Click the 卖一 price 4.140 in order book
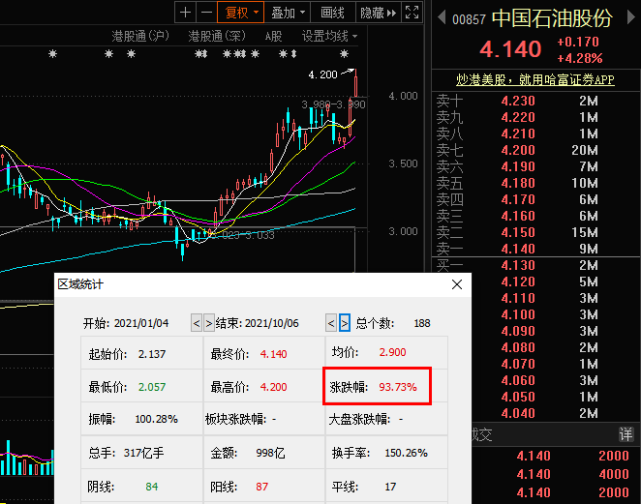641x504 pixels. click(518, 249)
